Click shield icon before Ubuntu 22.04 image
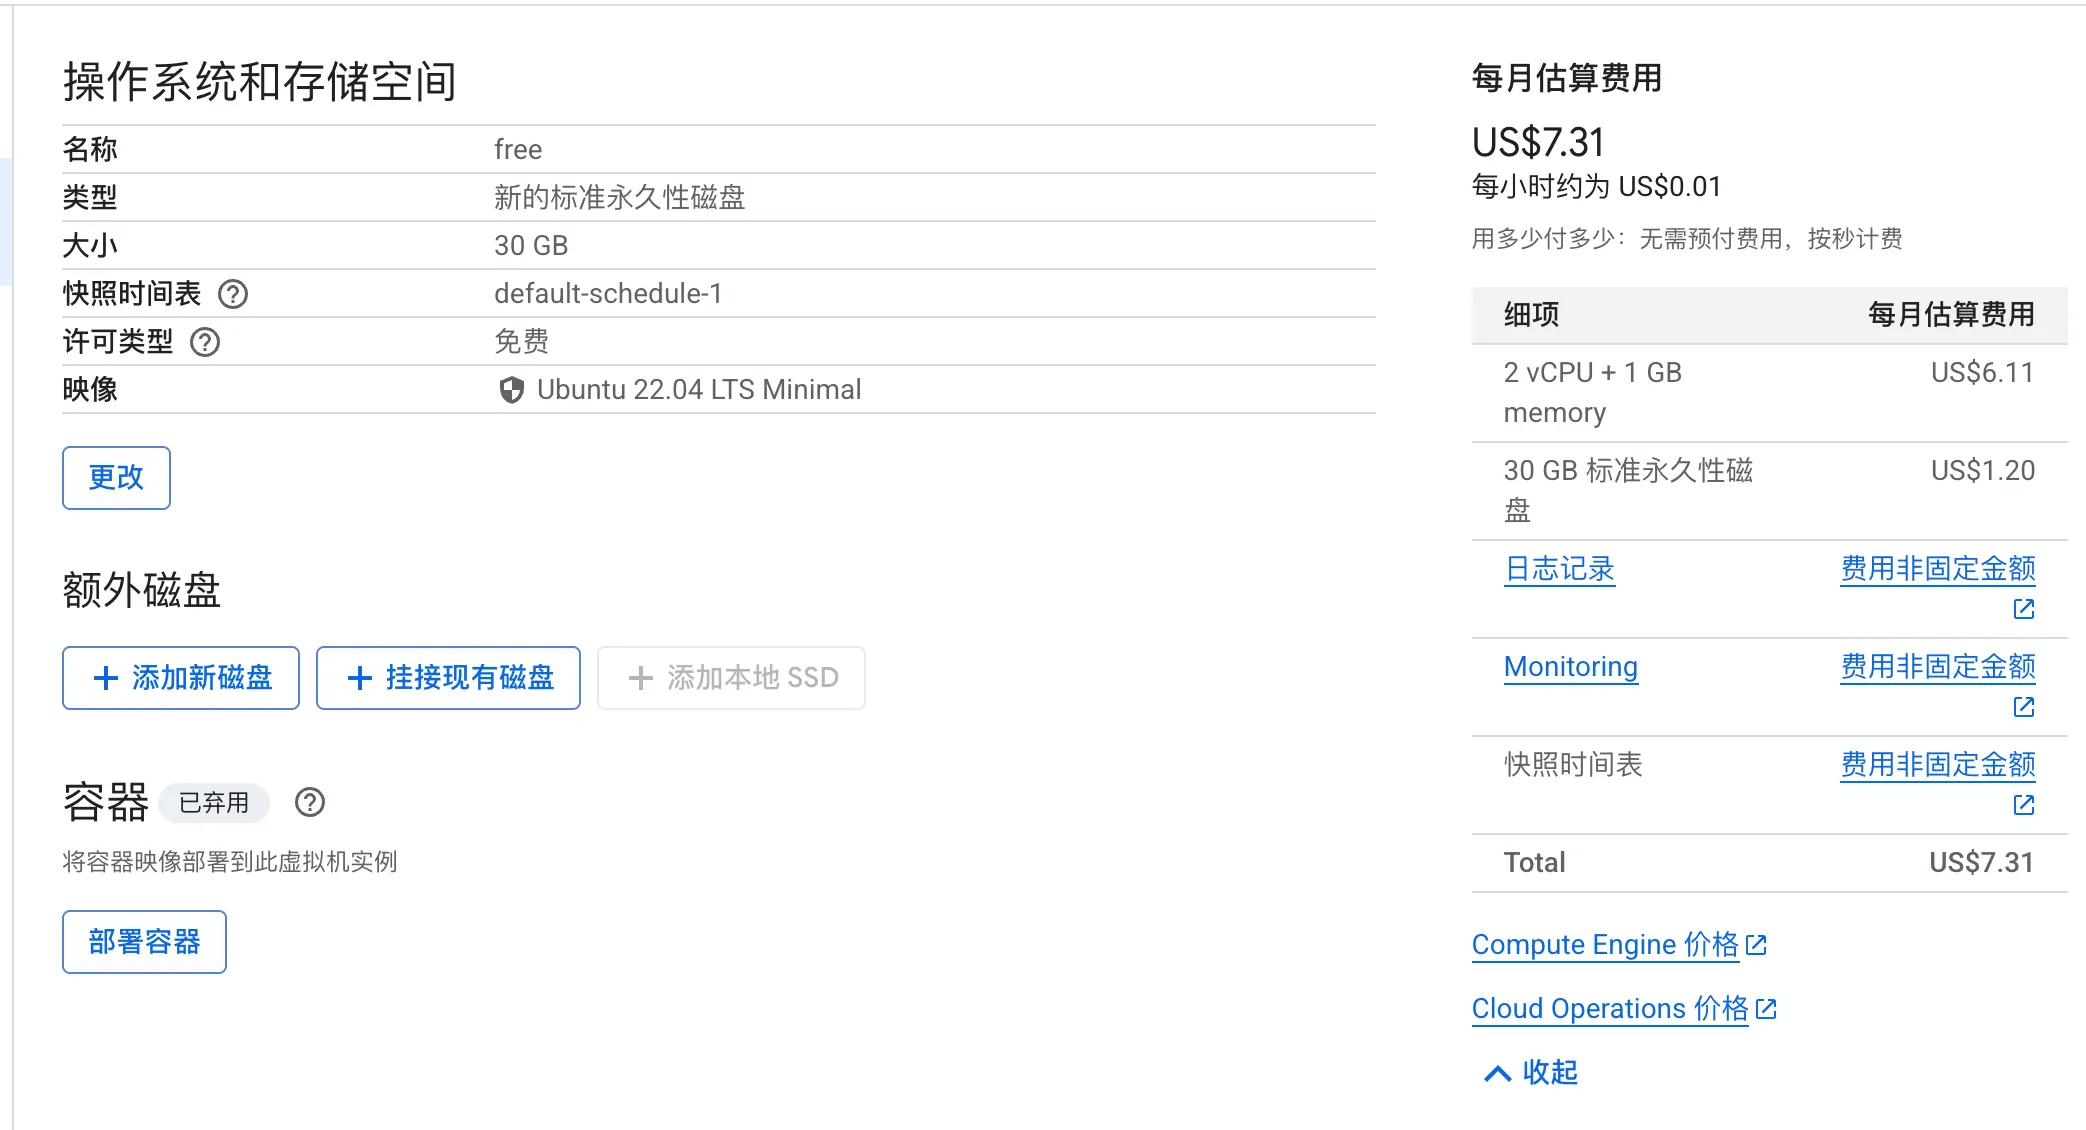 coord(511,390)
